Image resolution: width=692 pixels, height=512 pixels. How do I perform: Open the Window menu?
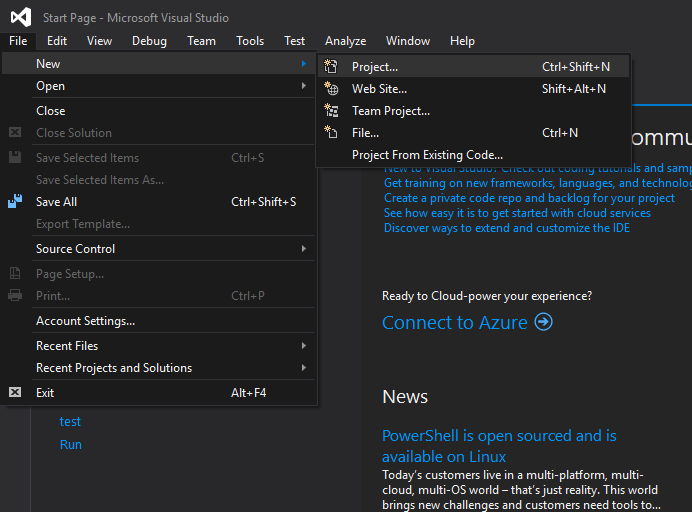tap(408, 41)
